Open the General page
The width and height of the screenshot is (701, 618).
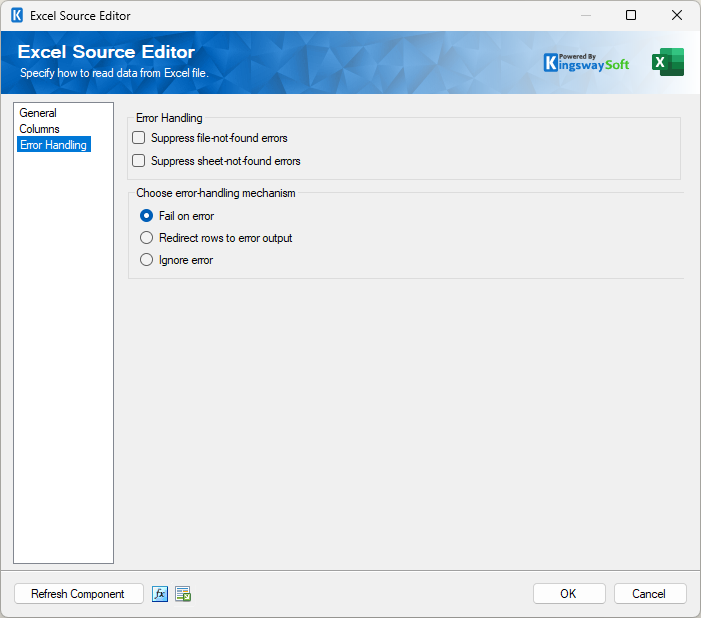tap(38, 113)
